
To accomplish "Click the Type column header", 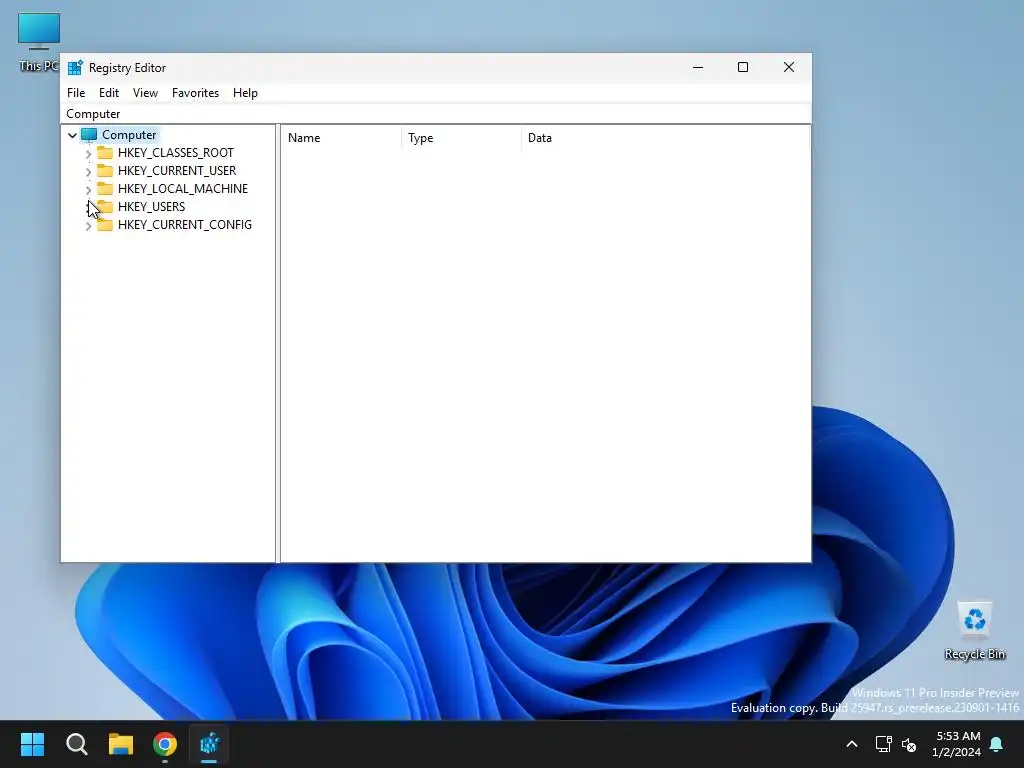I will tap(461, 138).
